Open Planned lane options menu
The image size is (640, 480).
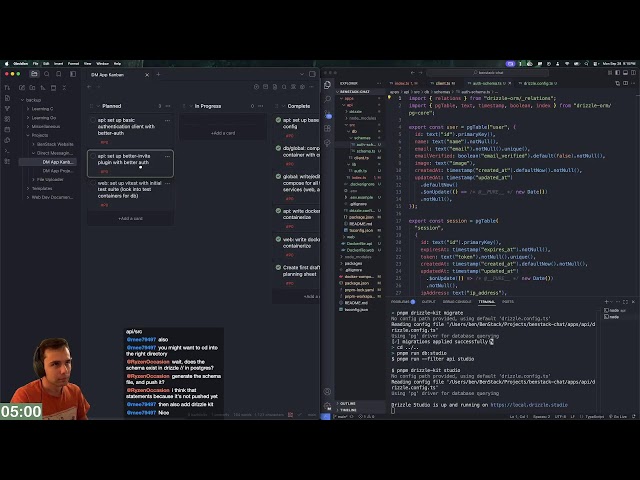[168, 106]
